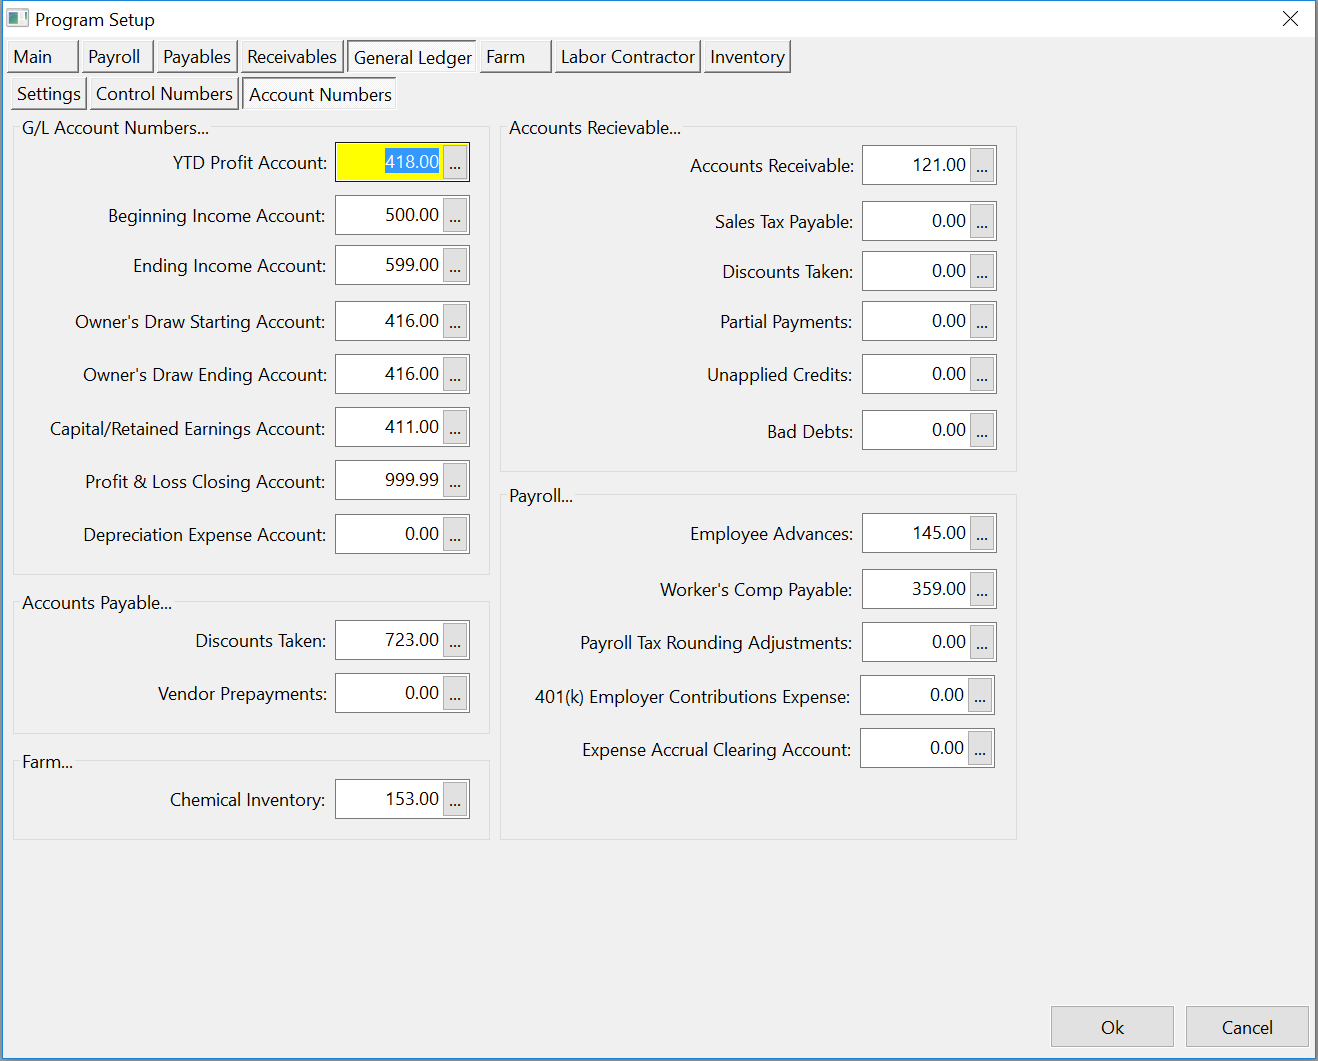Close the Program Setup window

(x=1290, y=19)
